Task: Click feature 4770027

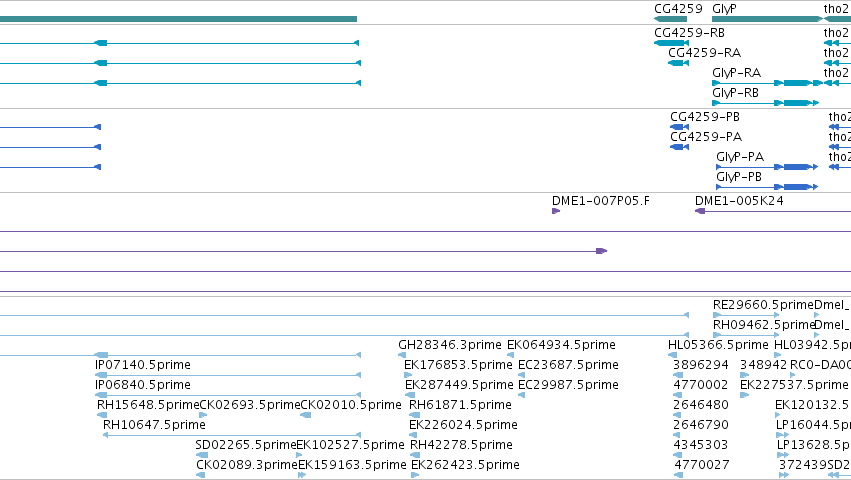Action: tap(702, 465)
